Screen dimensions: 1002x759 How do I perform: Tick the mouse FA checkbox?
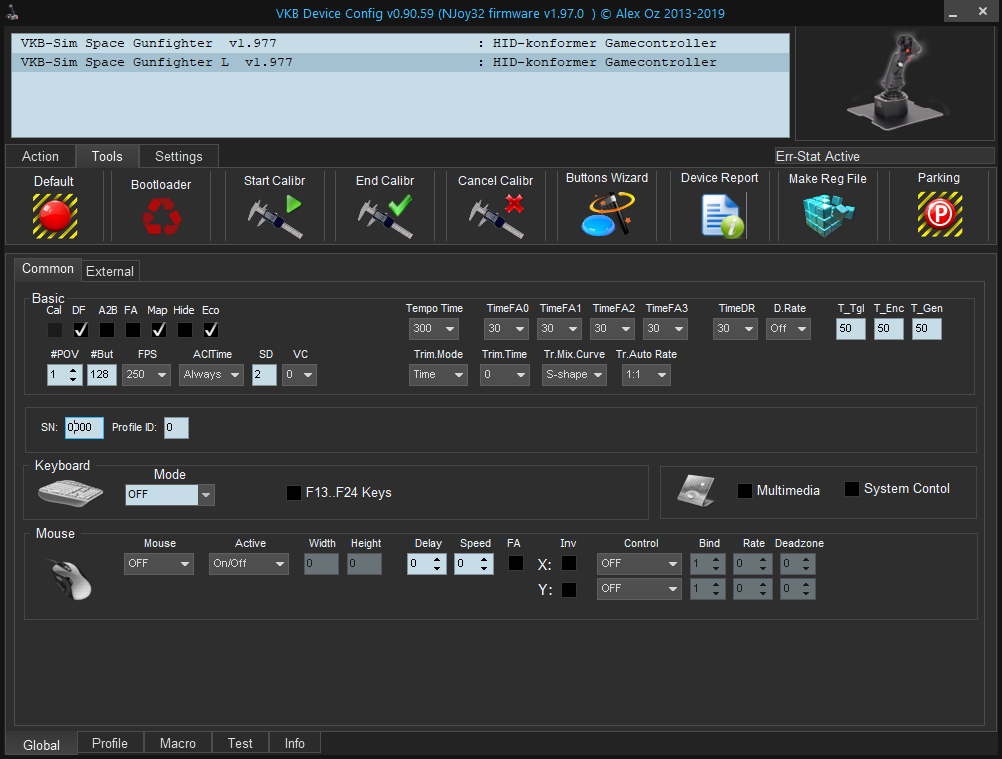(x=516, y=563)
